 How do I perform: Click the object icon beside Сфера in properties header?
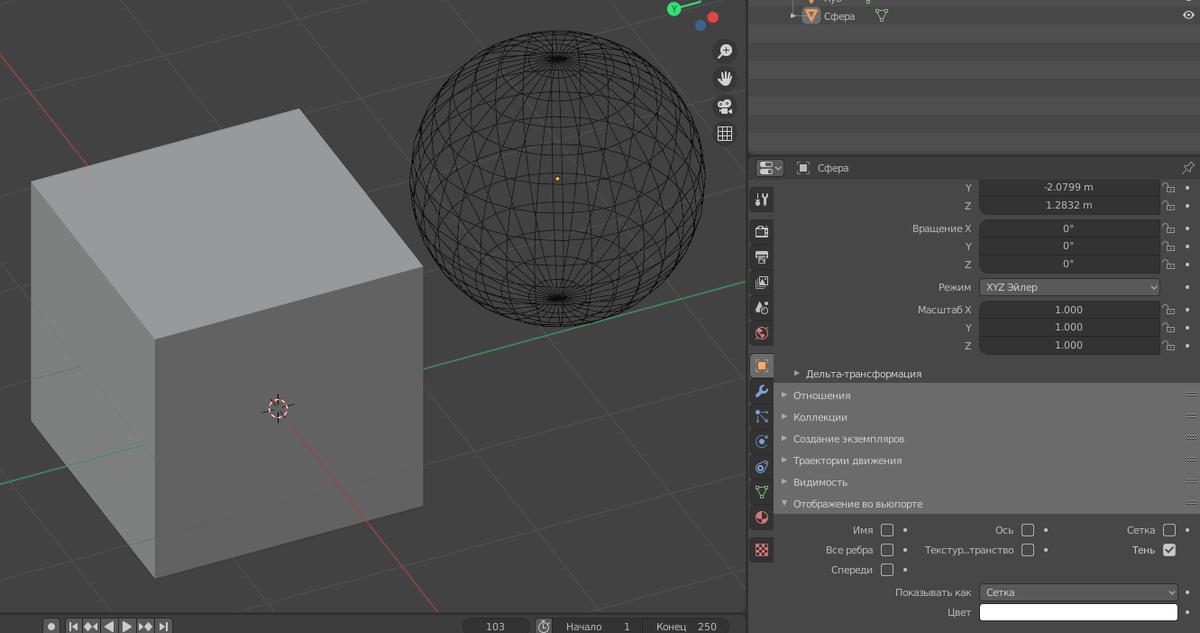click(803, 168)
